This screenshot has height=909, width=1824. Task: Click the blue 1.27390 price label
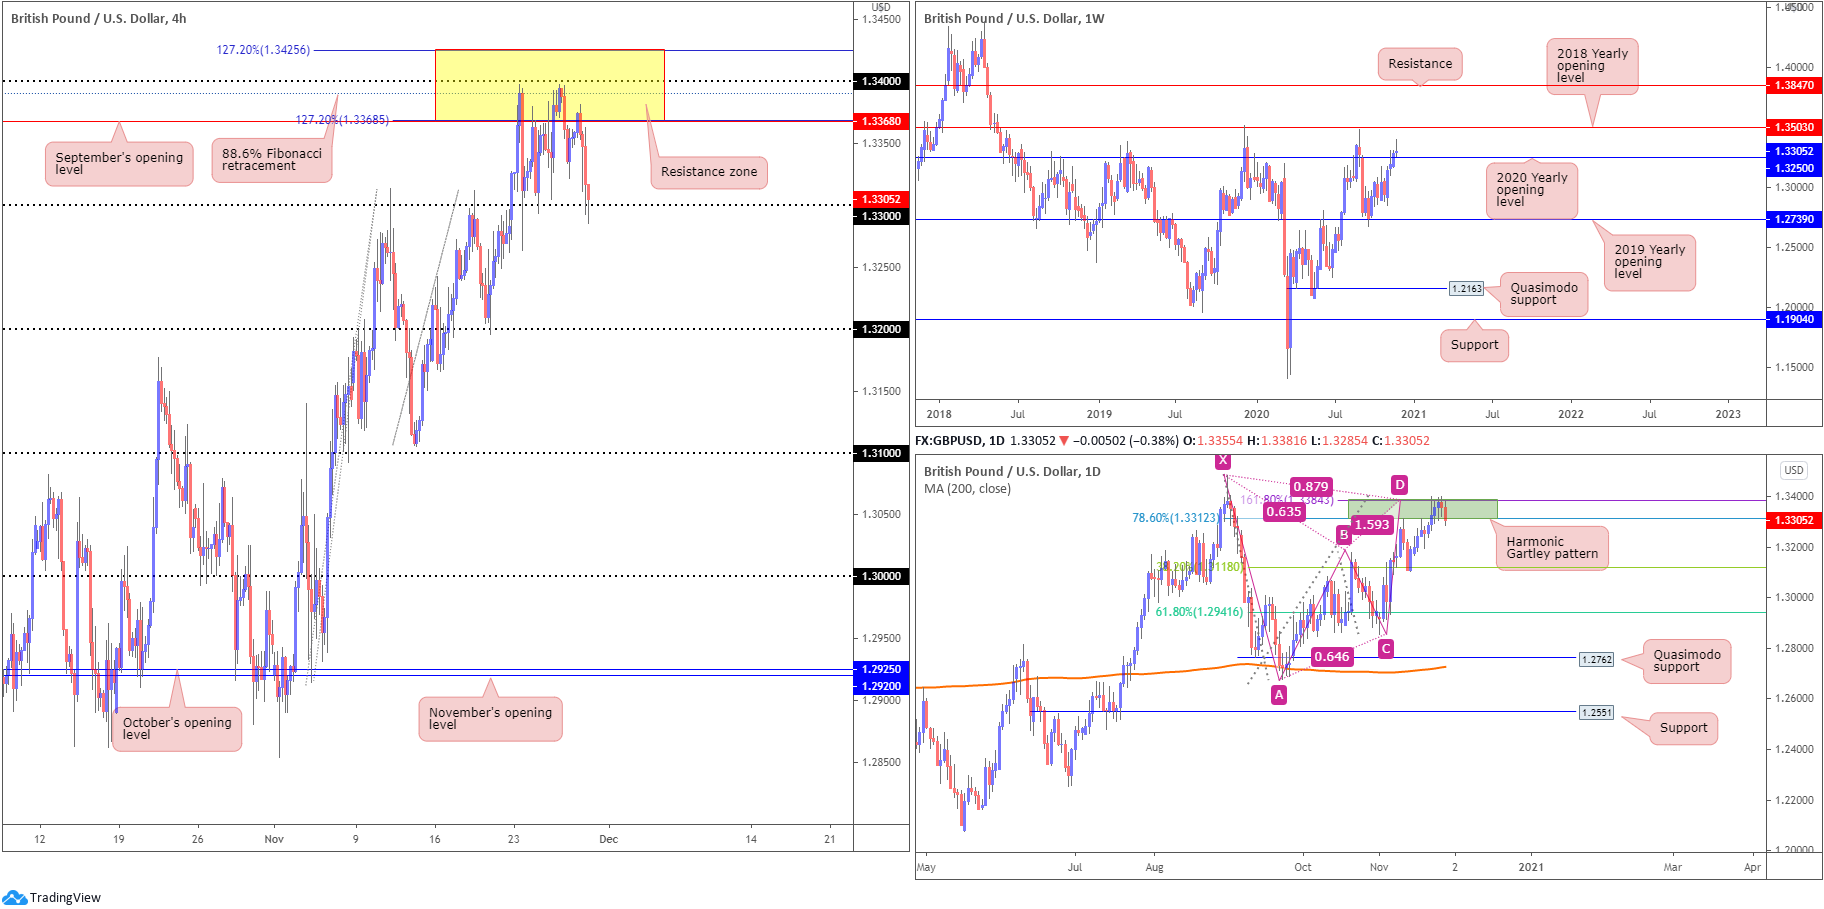(1794, 219)
